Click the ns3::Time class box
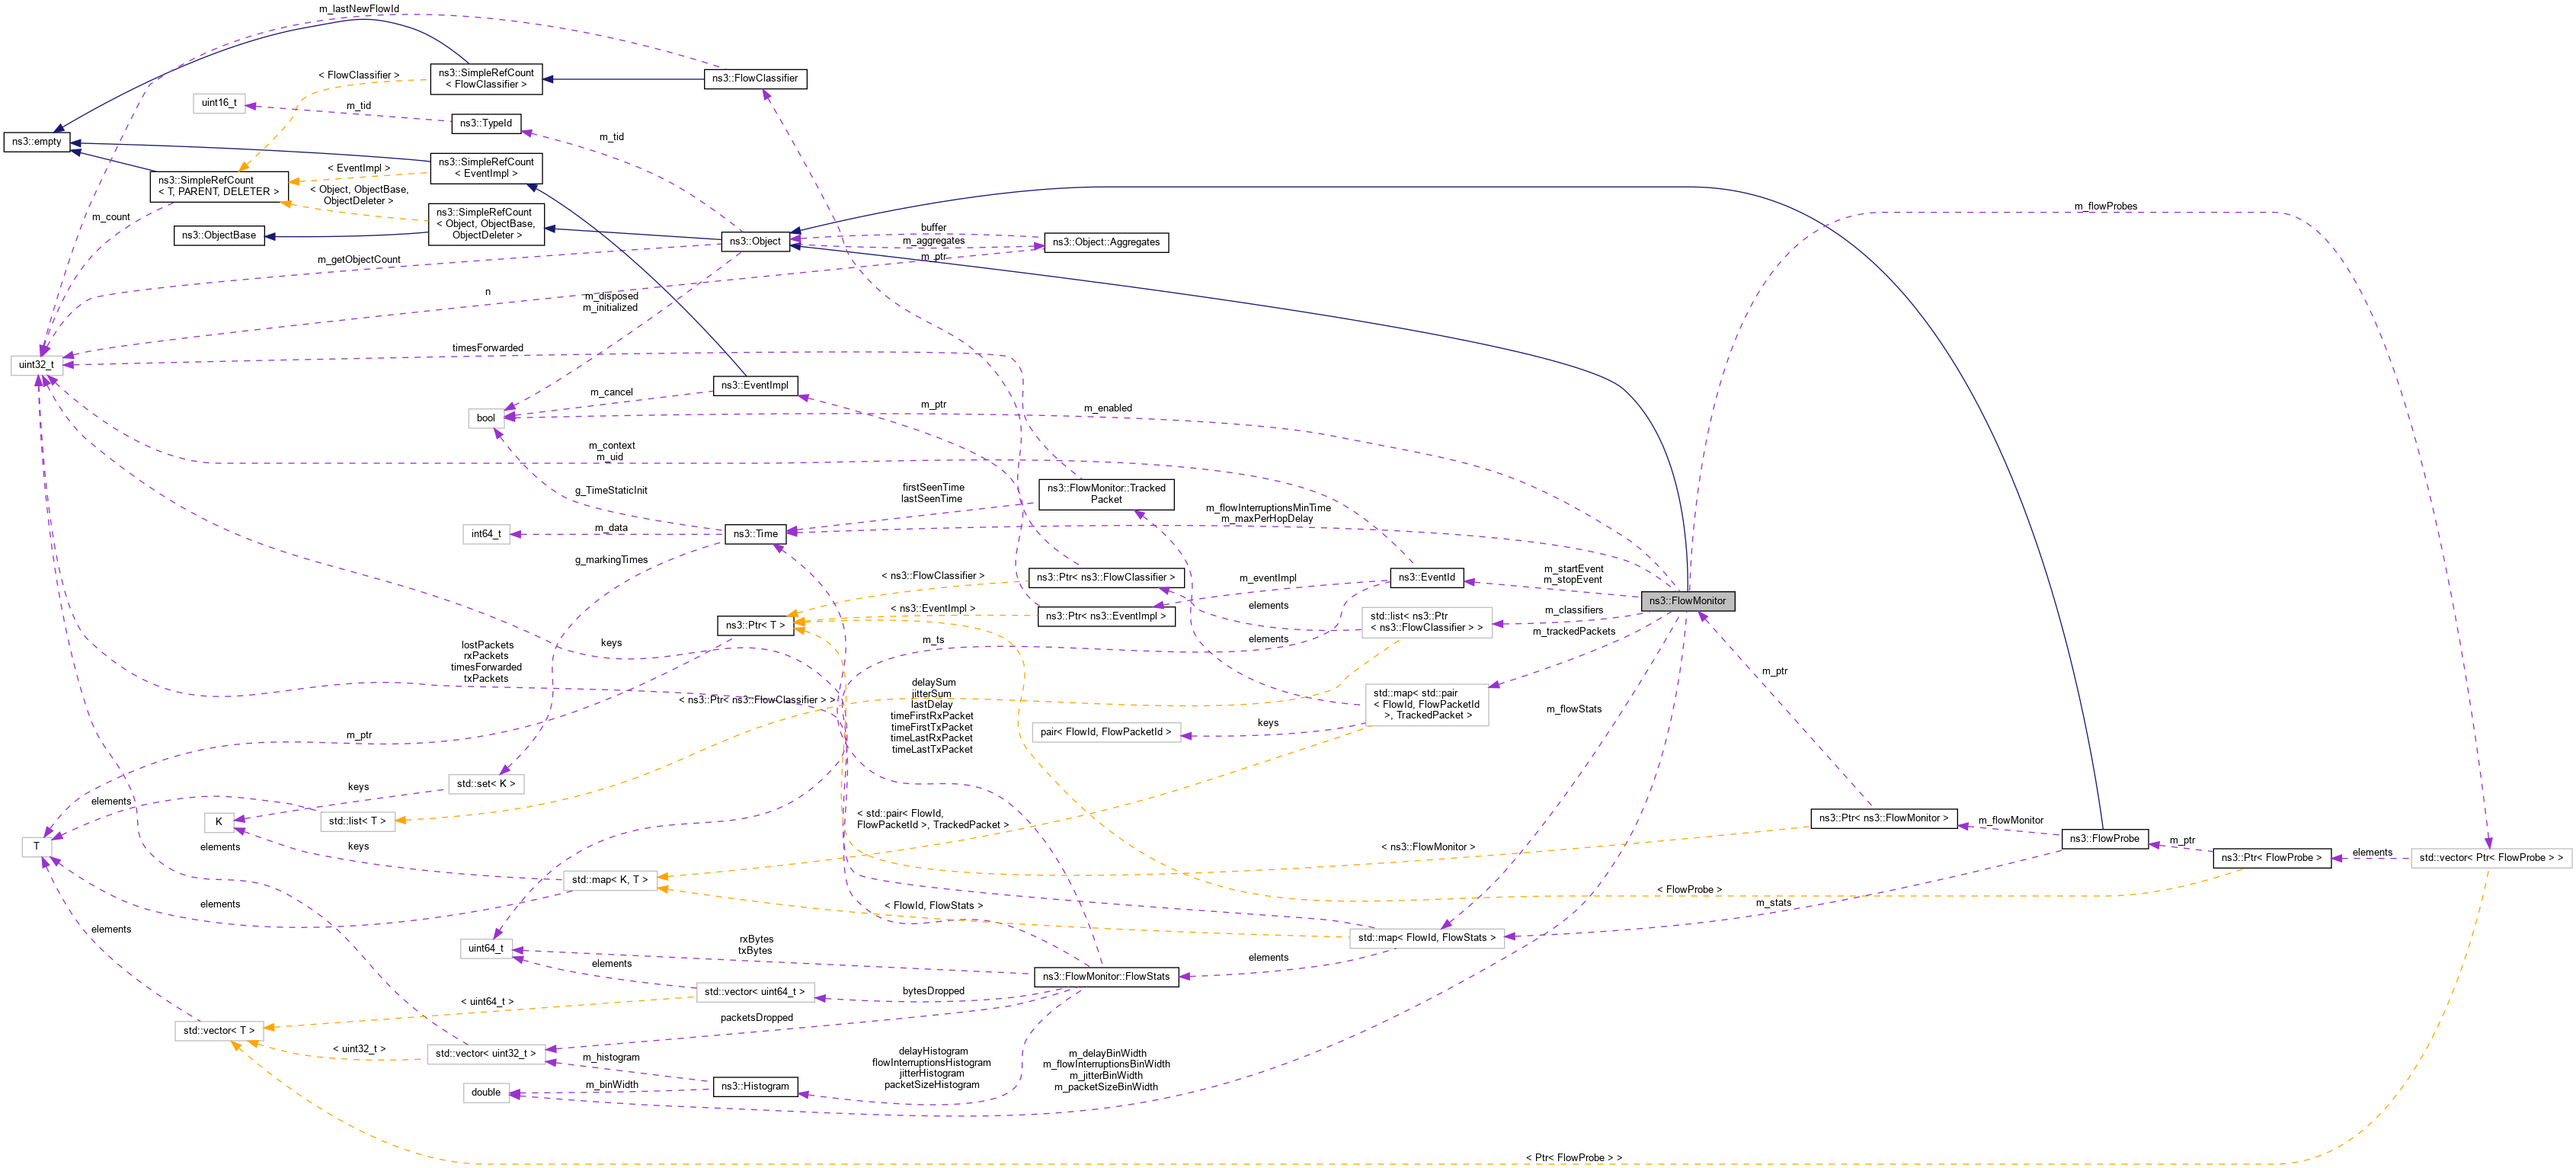The width and height of the screenshot is (2576, 1168). pyautogui.click(x=756, y=533)
